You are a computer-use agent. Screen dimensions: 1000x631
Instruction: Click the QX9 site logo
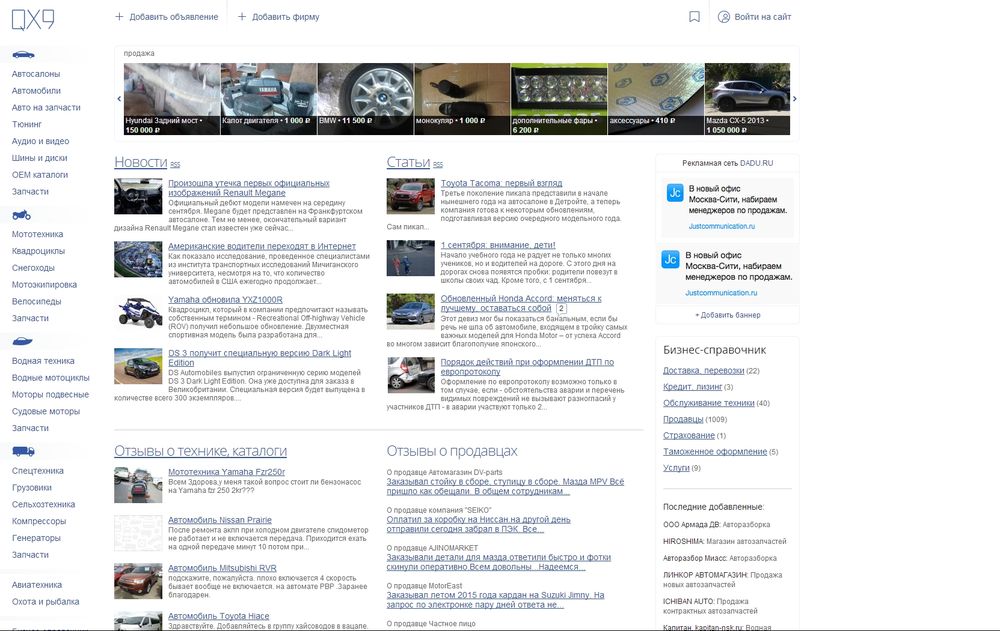[33, 19]
